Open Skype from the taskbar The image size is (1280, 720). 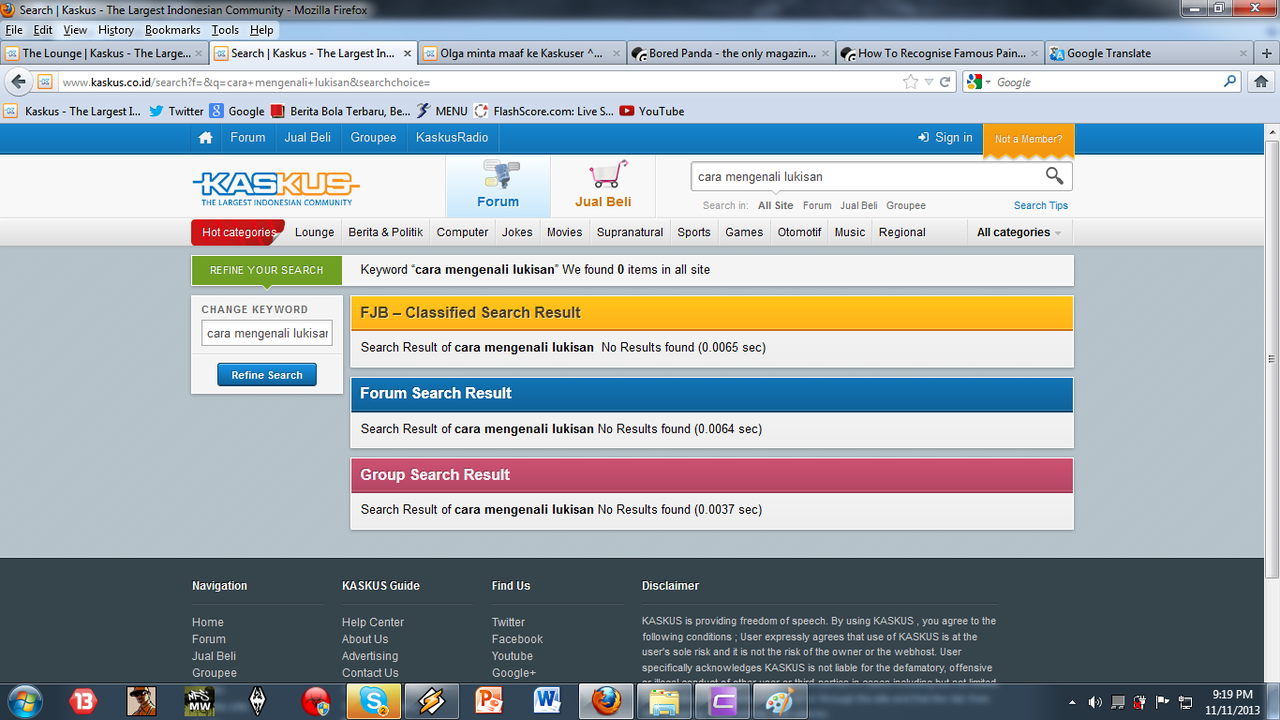point(373,702)
